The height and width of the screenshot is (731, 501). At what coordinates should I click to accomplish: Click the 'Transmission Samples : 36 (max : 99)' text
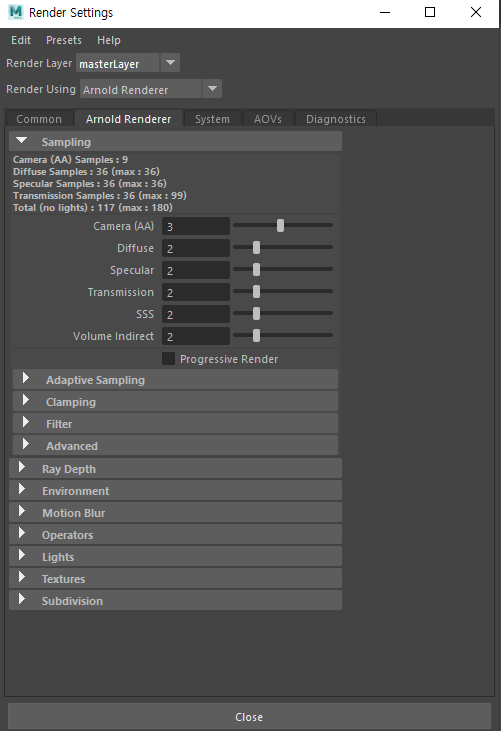100,196
